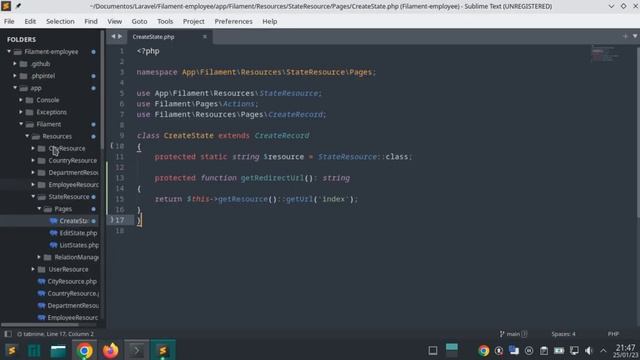
Task: Open the terminal from taskbar
Action: click(137, 350)
